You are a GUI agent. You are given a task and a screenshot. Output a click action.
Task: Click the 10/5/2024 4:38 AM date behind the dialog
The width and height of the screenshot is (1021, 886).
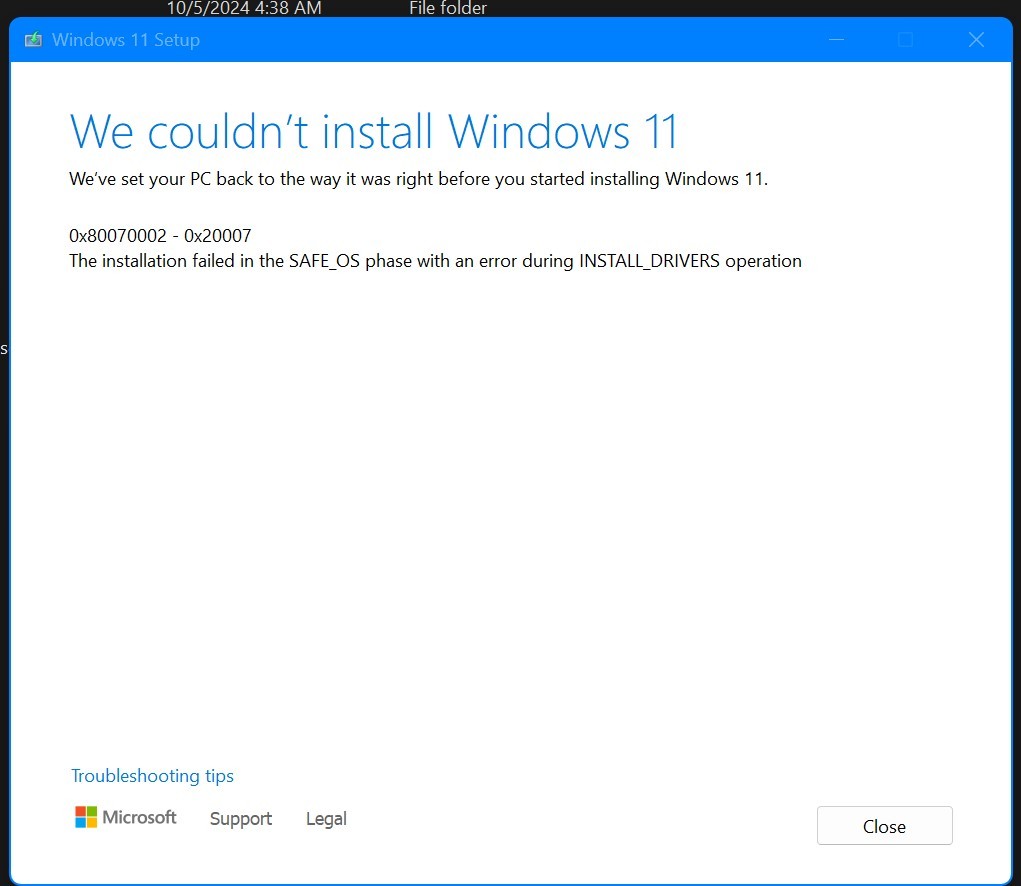pos(244,8)
